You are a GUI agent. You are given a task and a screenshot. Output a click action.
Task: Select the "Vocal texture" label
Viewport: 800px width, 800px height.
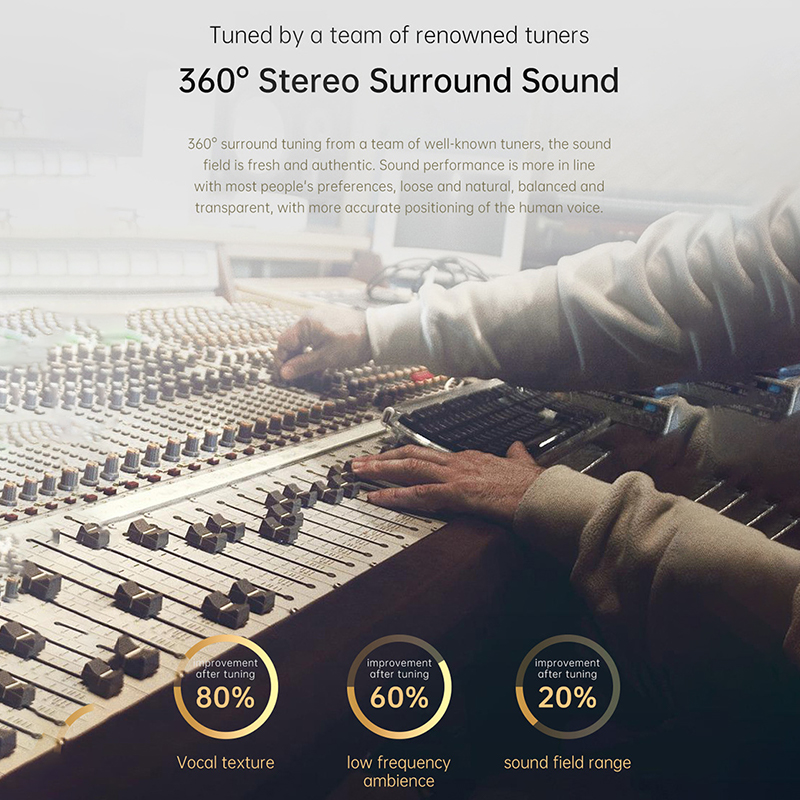point(225,763)
